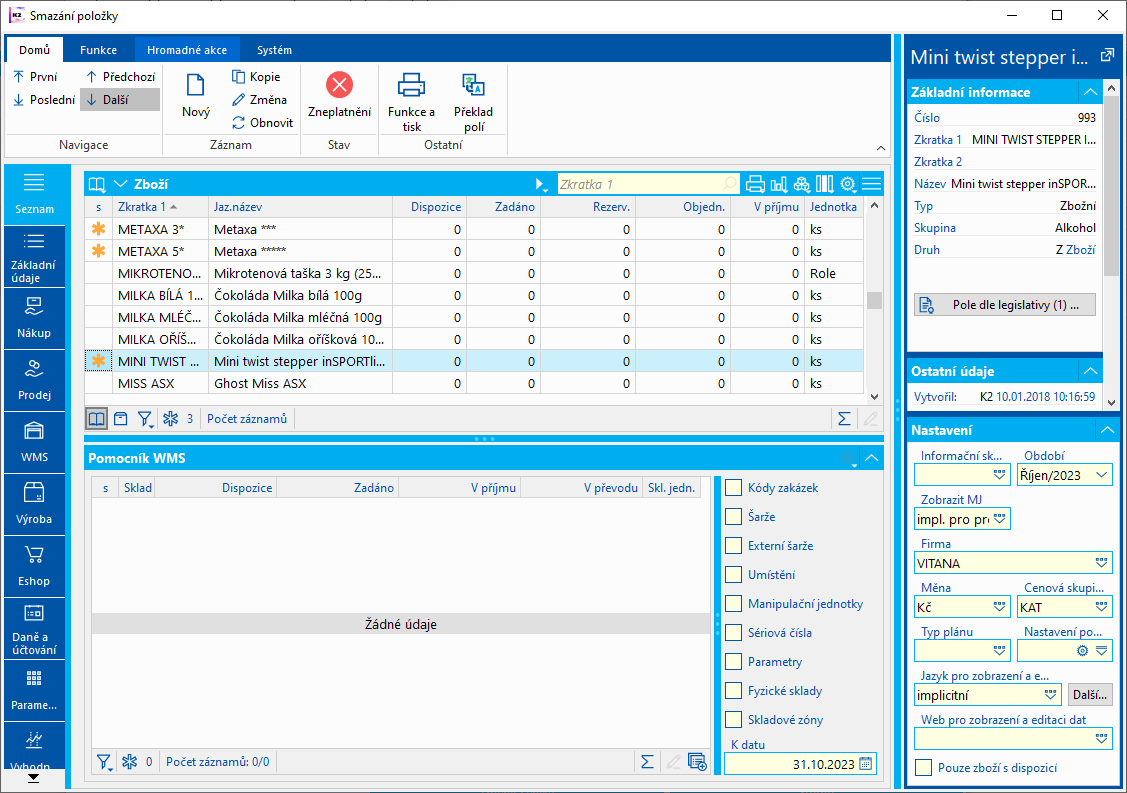Image resolution: width=1127 pixels, height=793 pixels.
Task: Click Pole dle legislativy (1) button
Action: click(x=1004, y=305)
